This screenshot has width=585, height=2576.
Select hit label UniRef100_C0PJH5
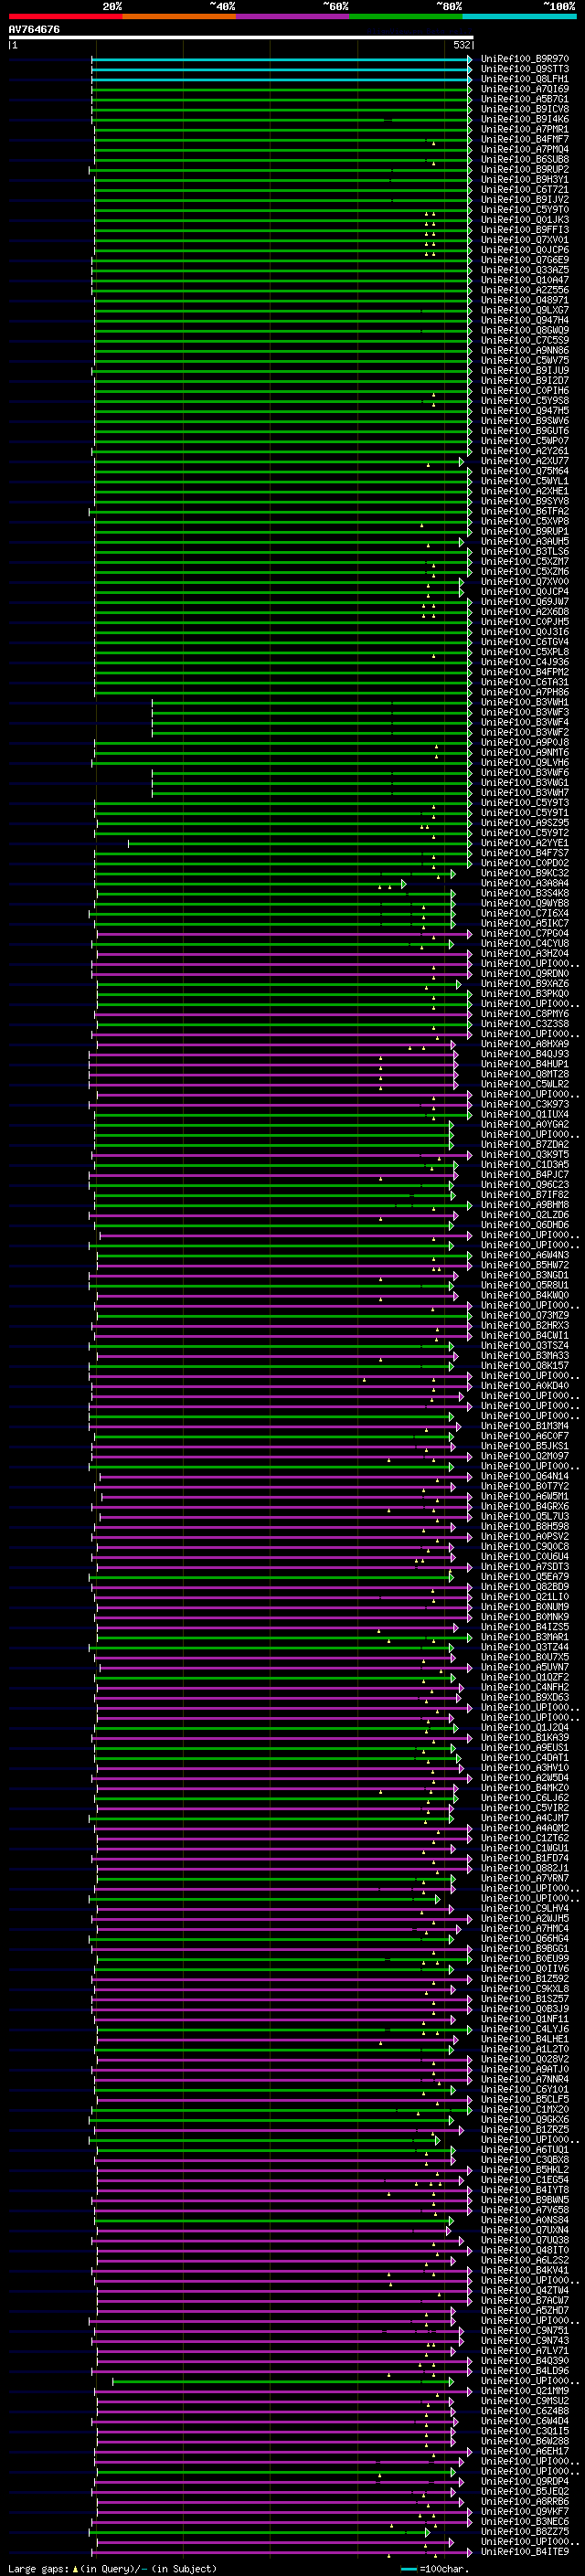tap(525, 622)
